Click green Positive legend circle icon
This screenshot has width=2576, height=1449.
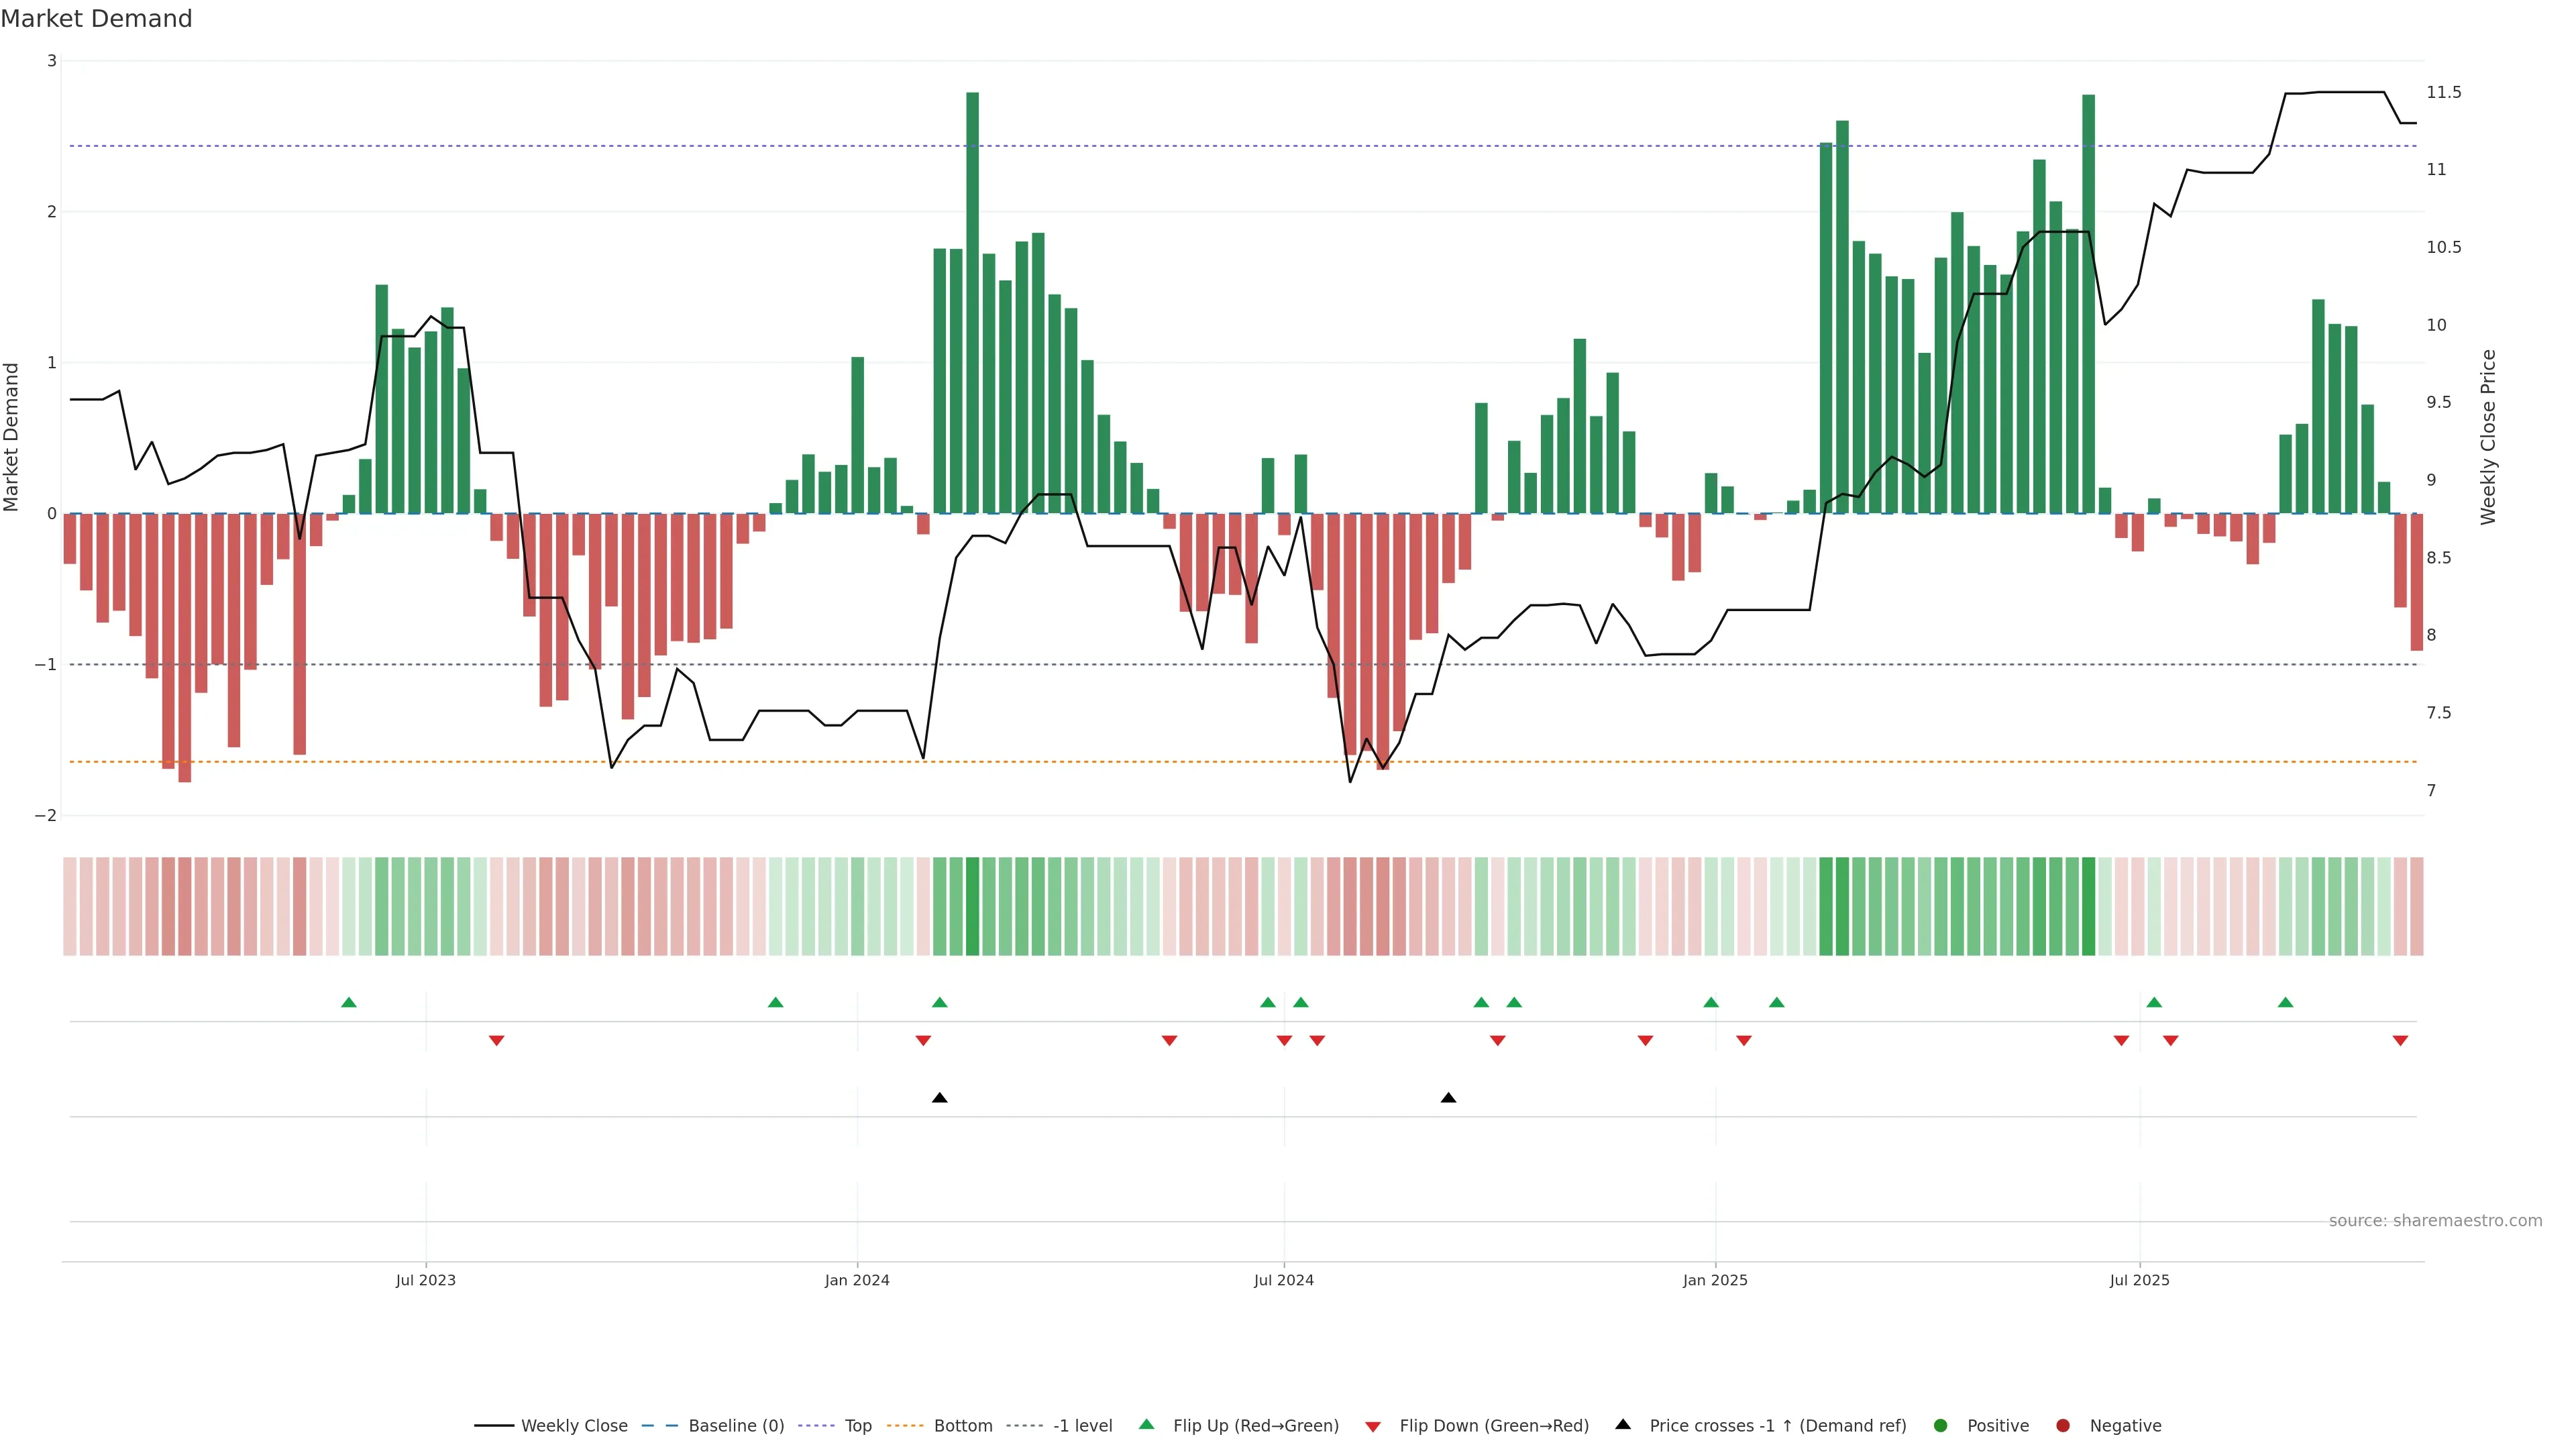point(1941,1426)
